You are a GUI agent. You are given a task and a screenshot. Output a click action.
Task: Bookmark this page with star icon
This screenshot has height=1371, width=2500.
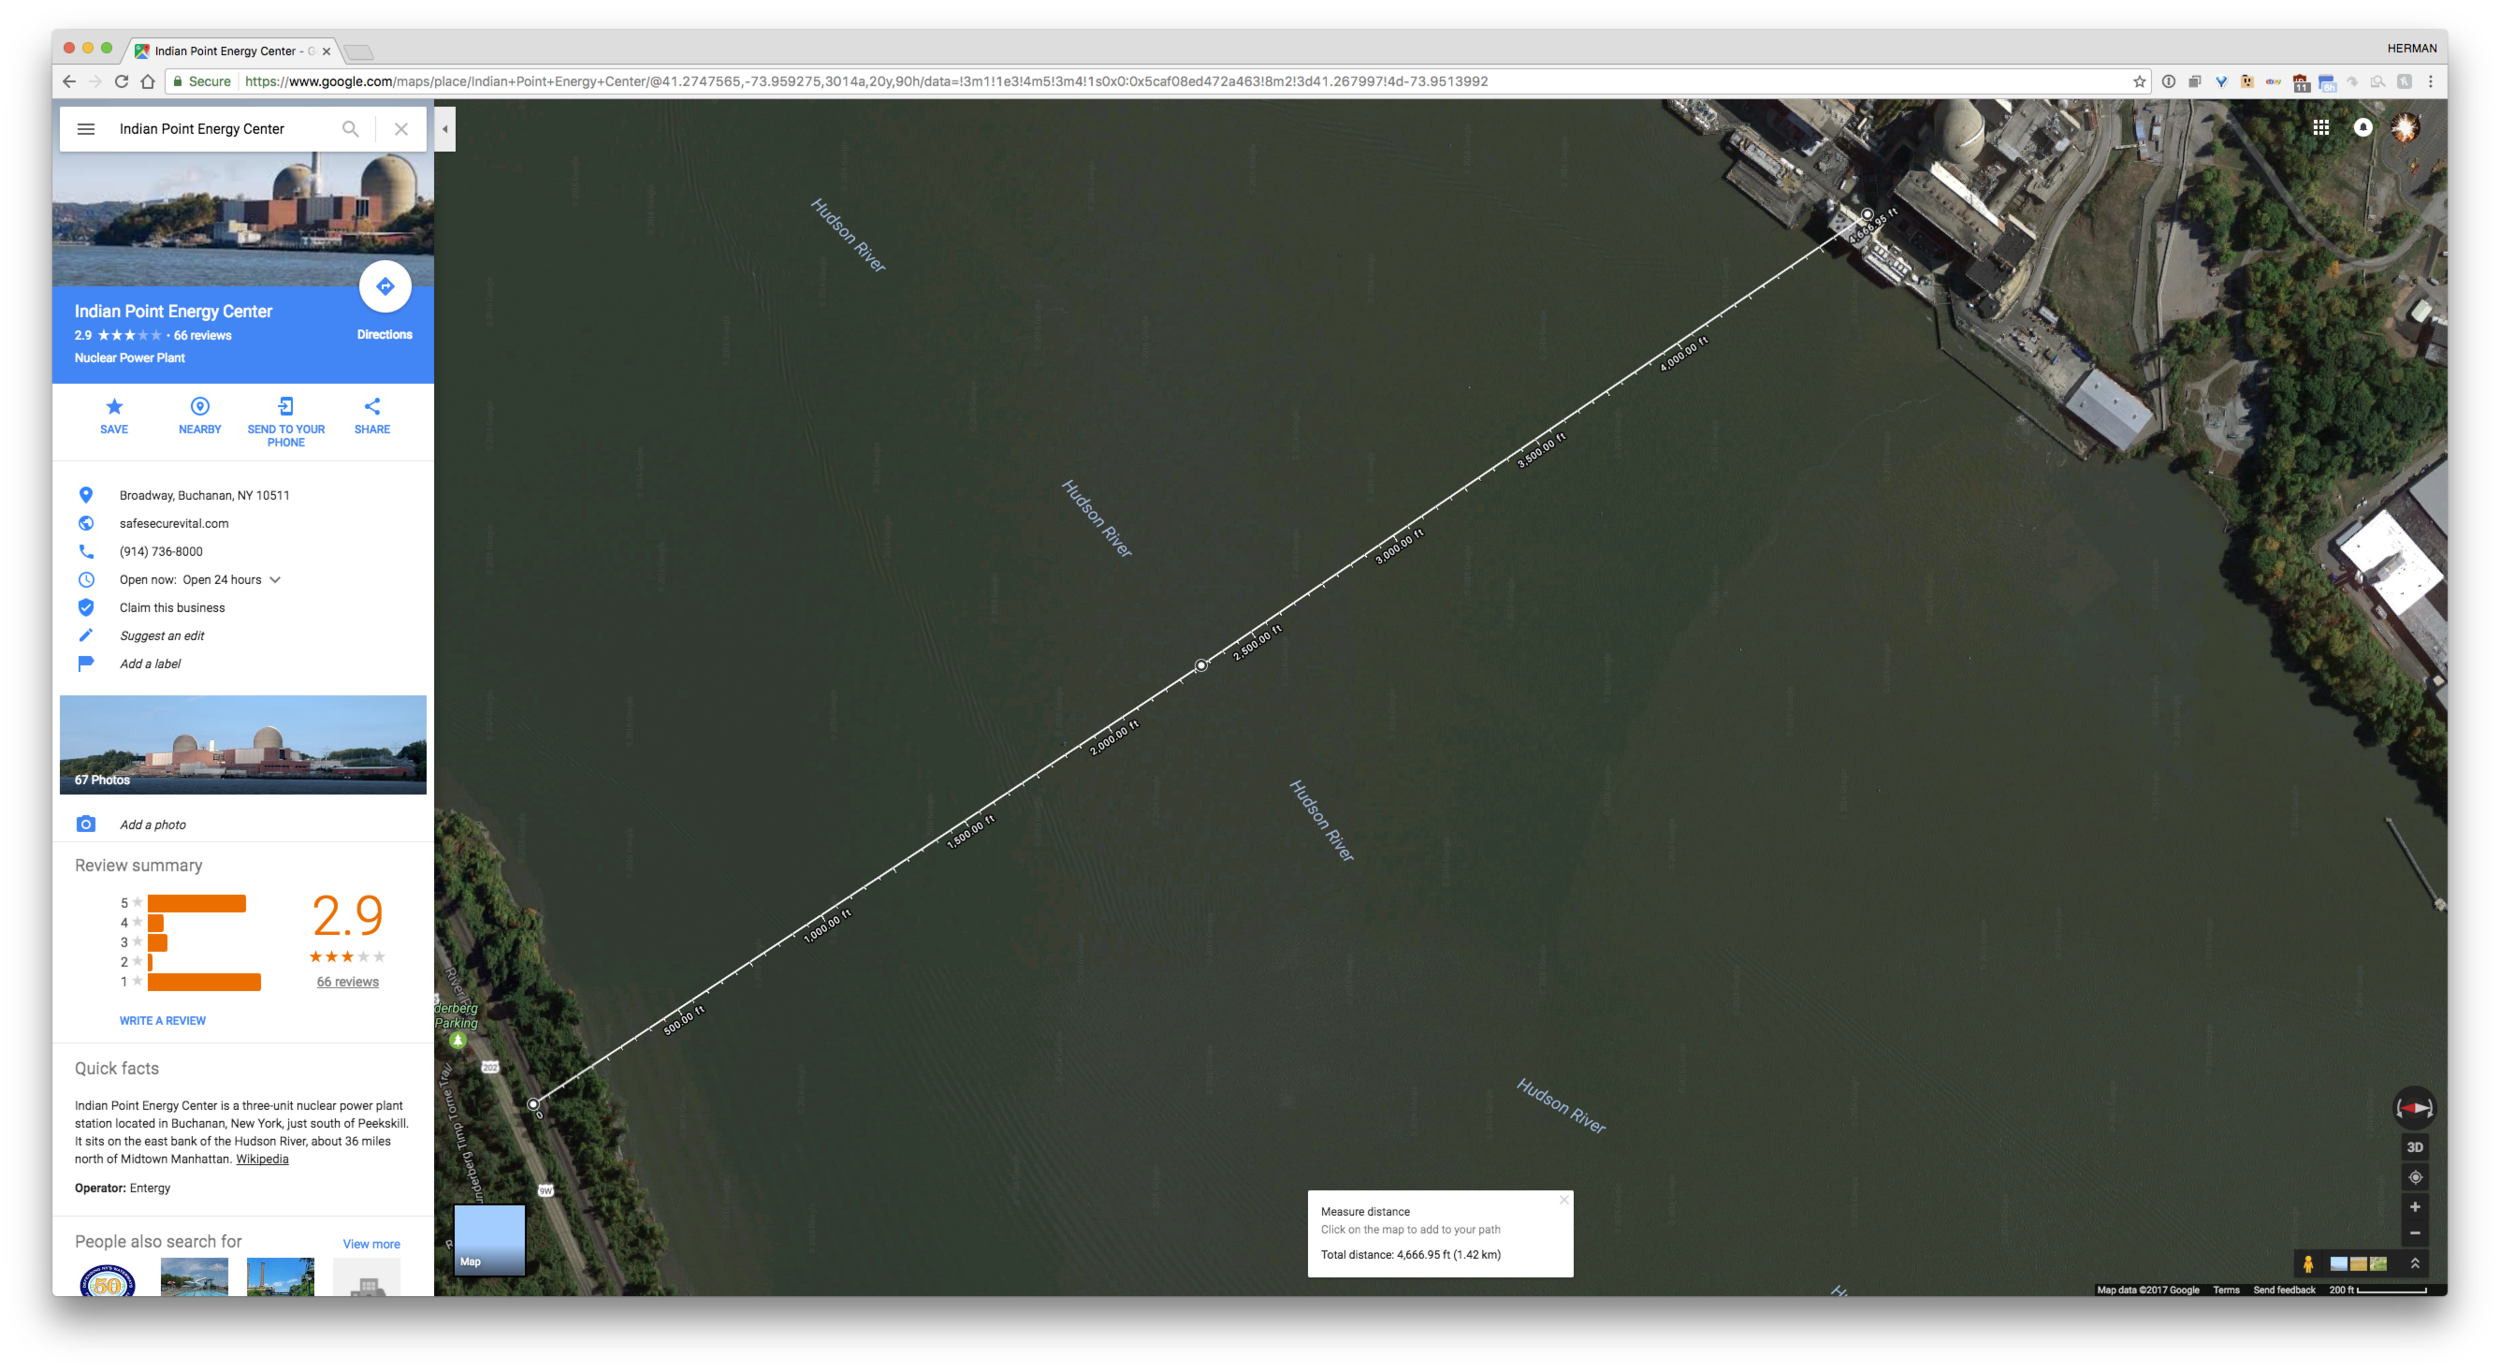pos(2139,82)
